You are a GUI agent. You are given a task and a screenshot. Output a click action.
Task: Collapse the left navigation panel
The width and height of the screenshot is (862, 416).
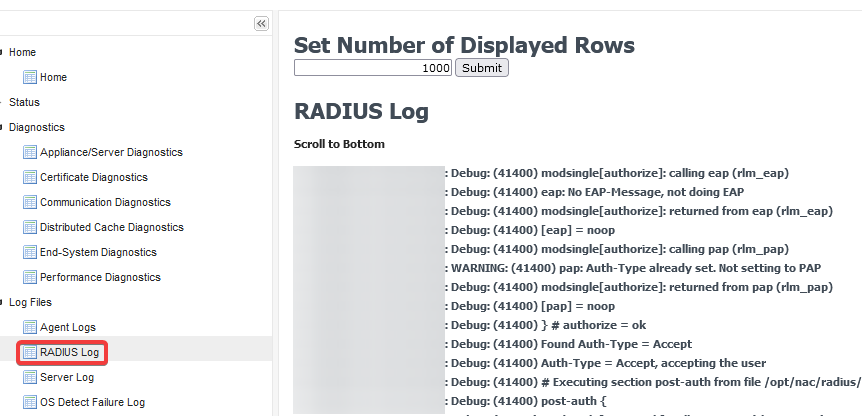[261, 23]
